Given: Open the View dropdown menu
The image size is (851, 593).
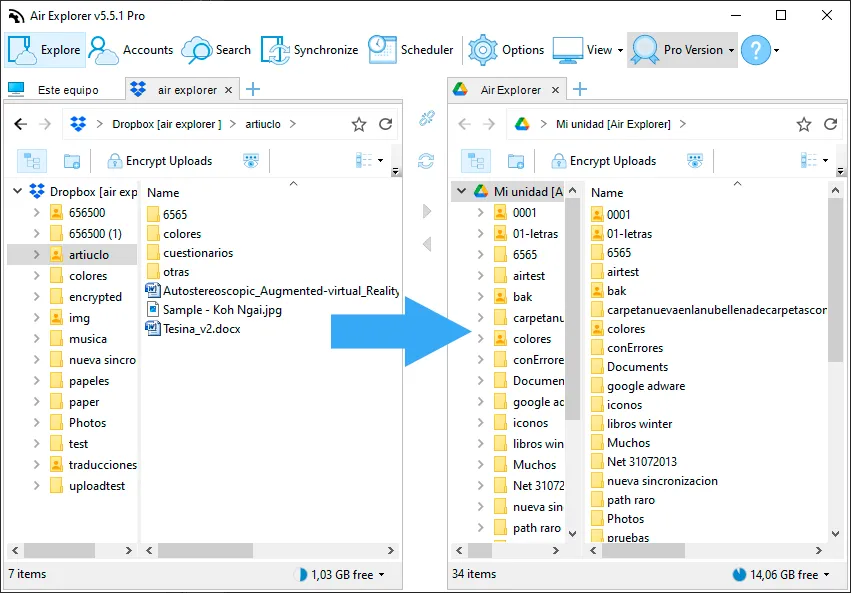Looking at the screenshot, I should pos(588,50).
